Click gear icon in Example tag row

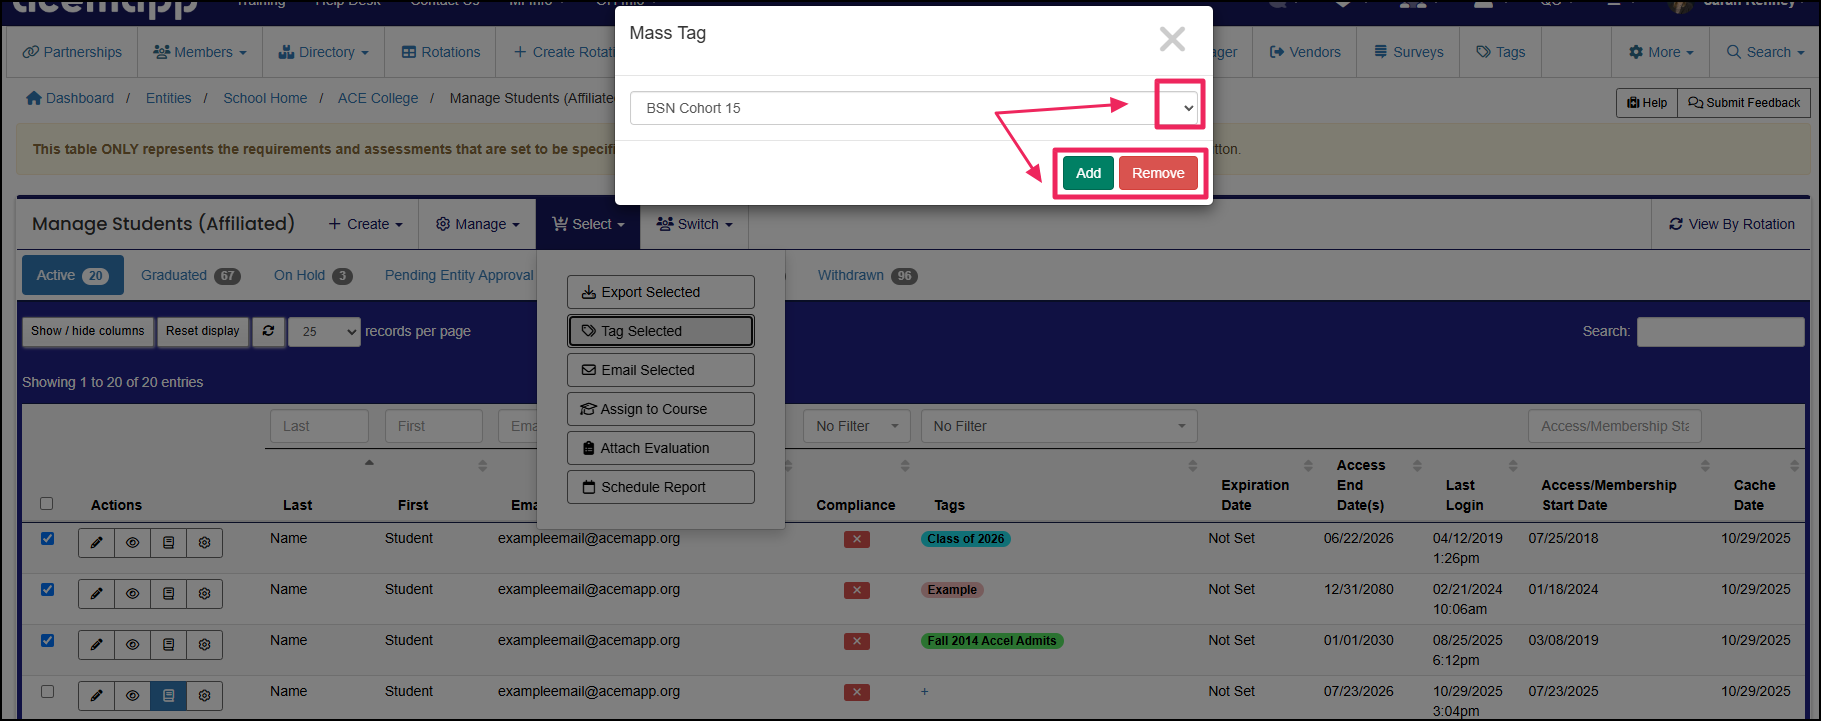pos(204,594)
